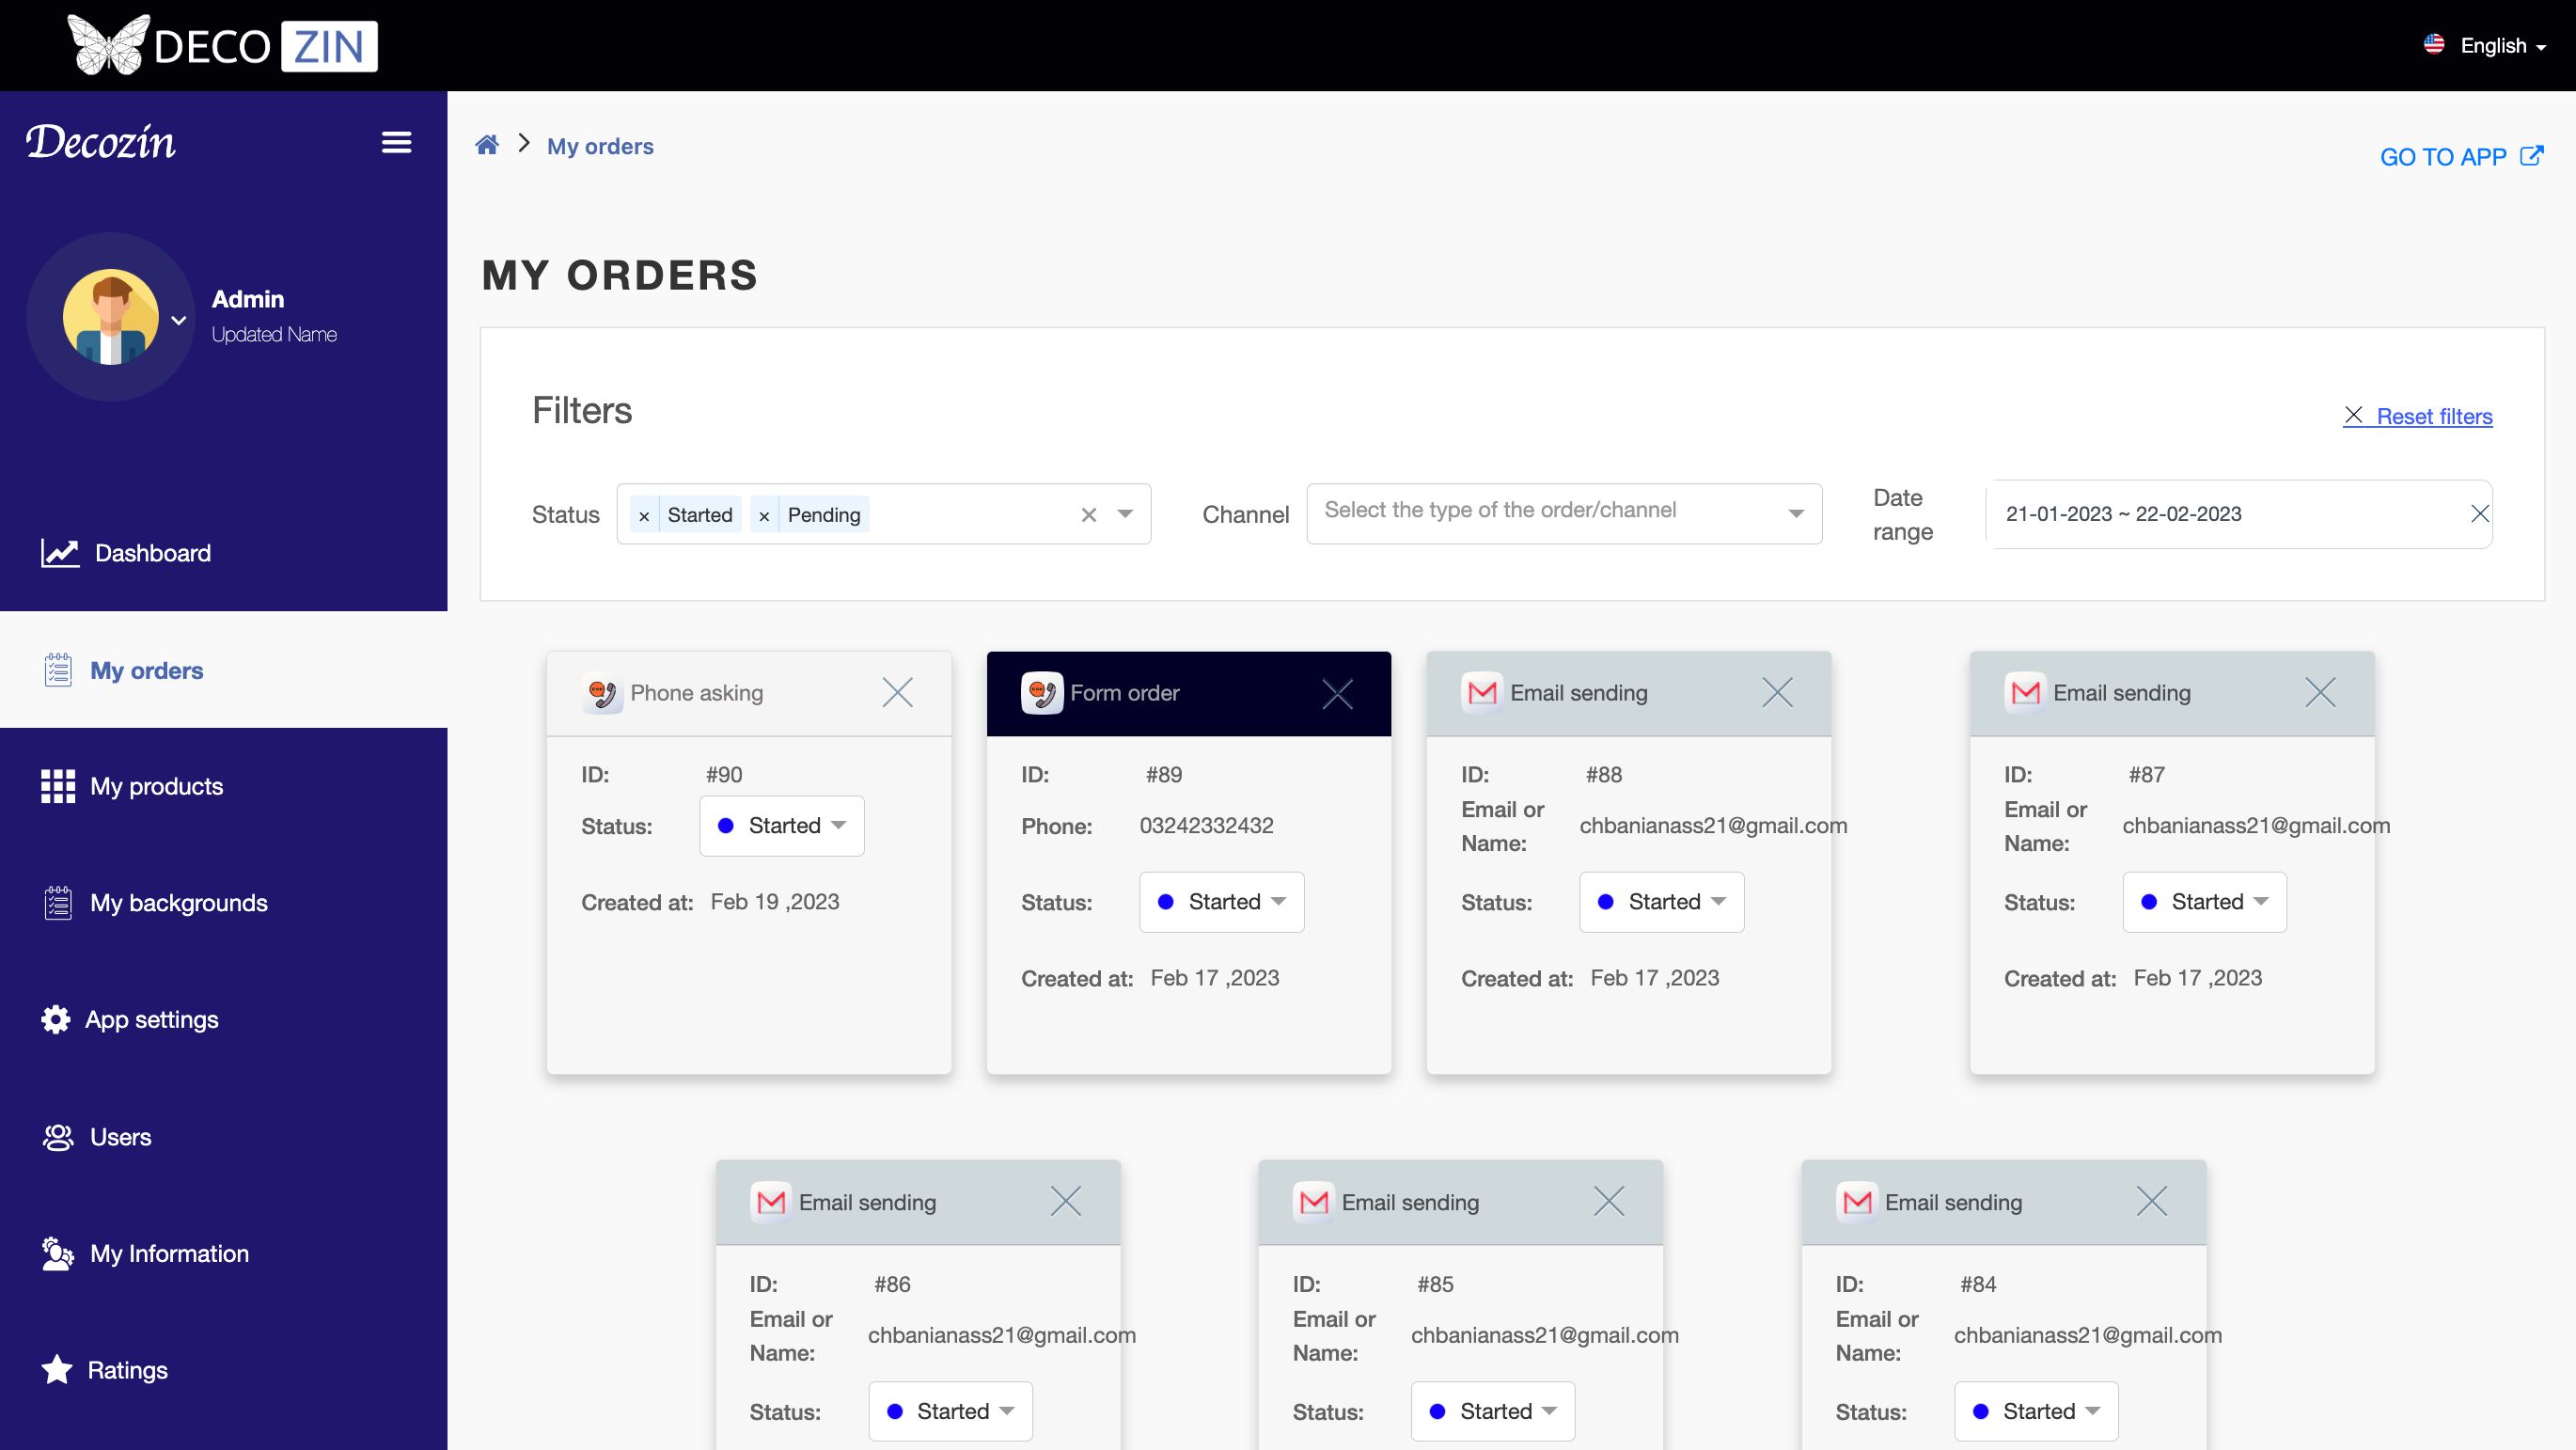Go to App settings menu item

[x=151, y=1020]
